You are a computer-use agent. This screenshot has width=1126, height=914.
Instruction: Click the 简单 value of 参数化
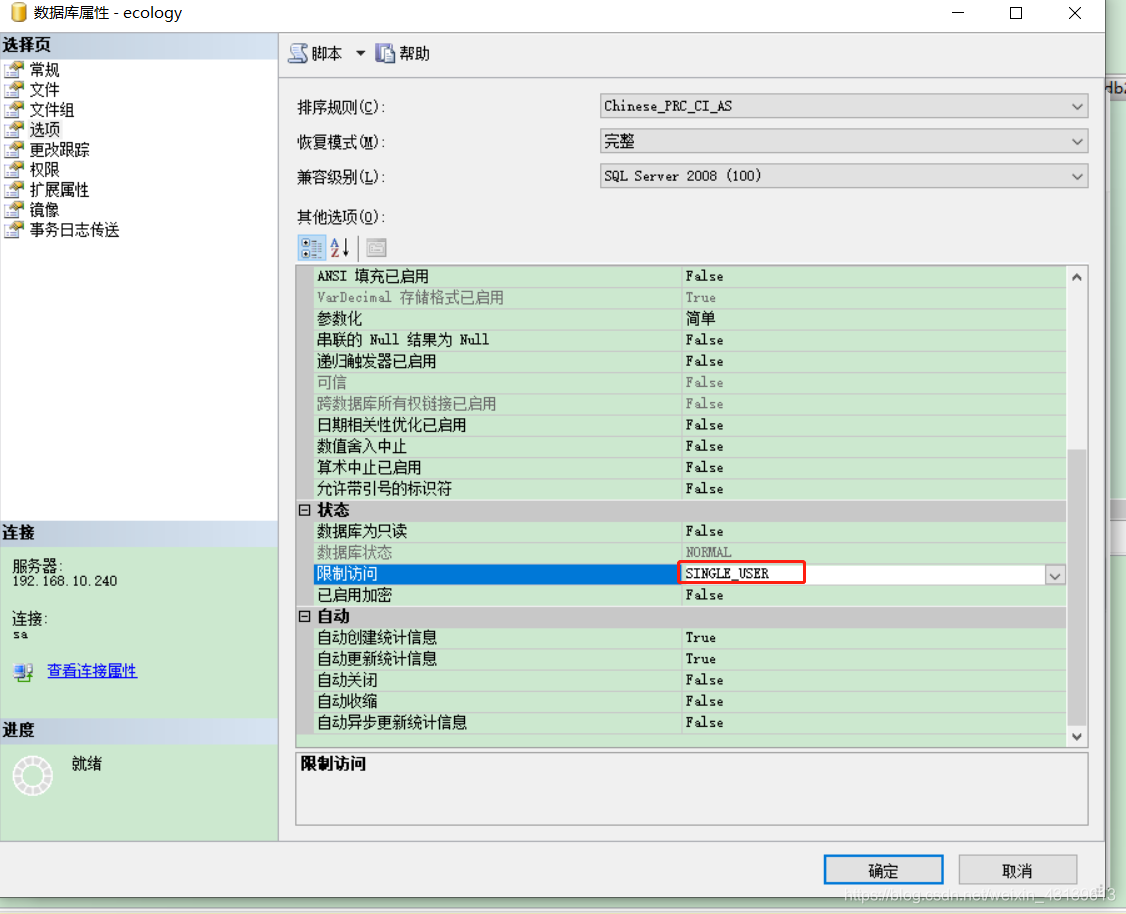coord(700,319)
